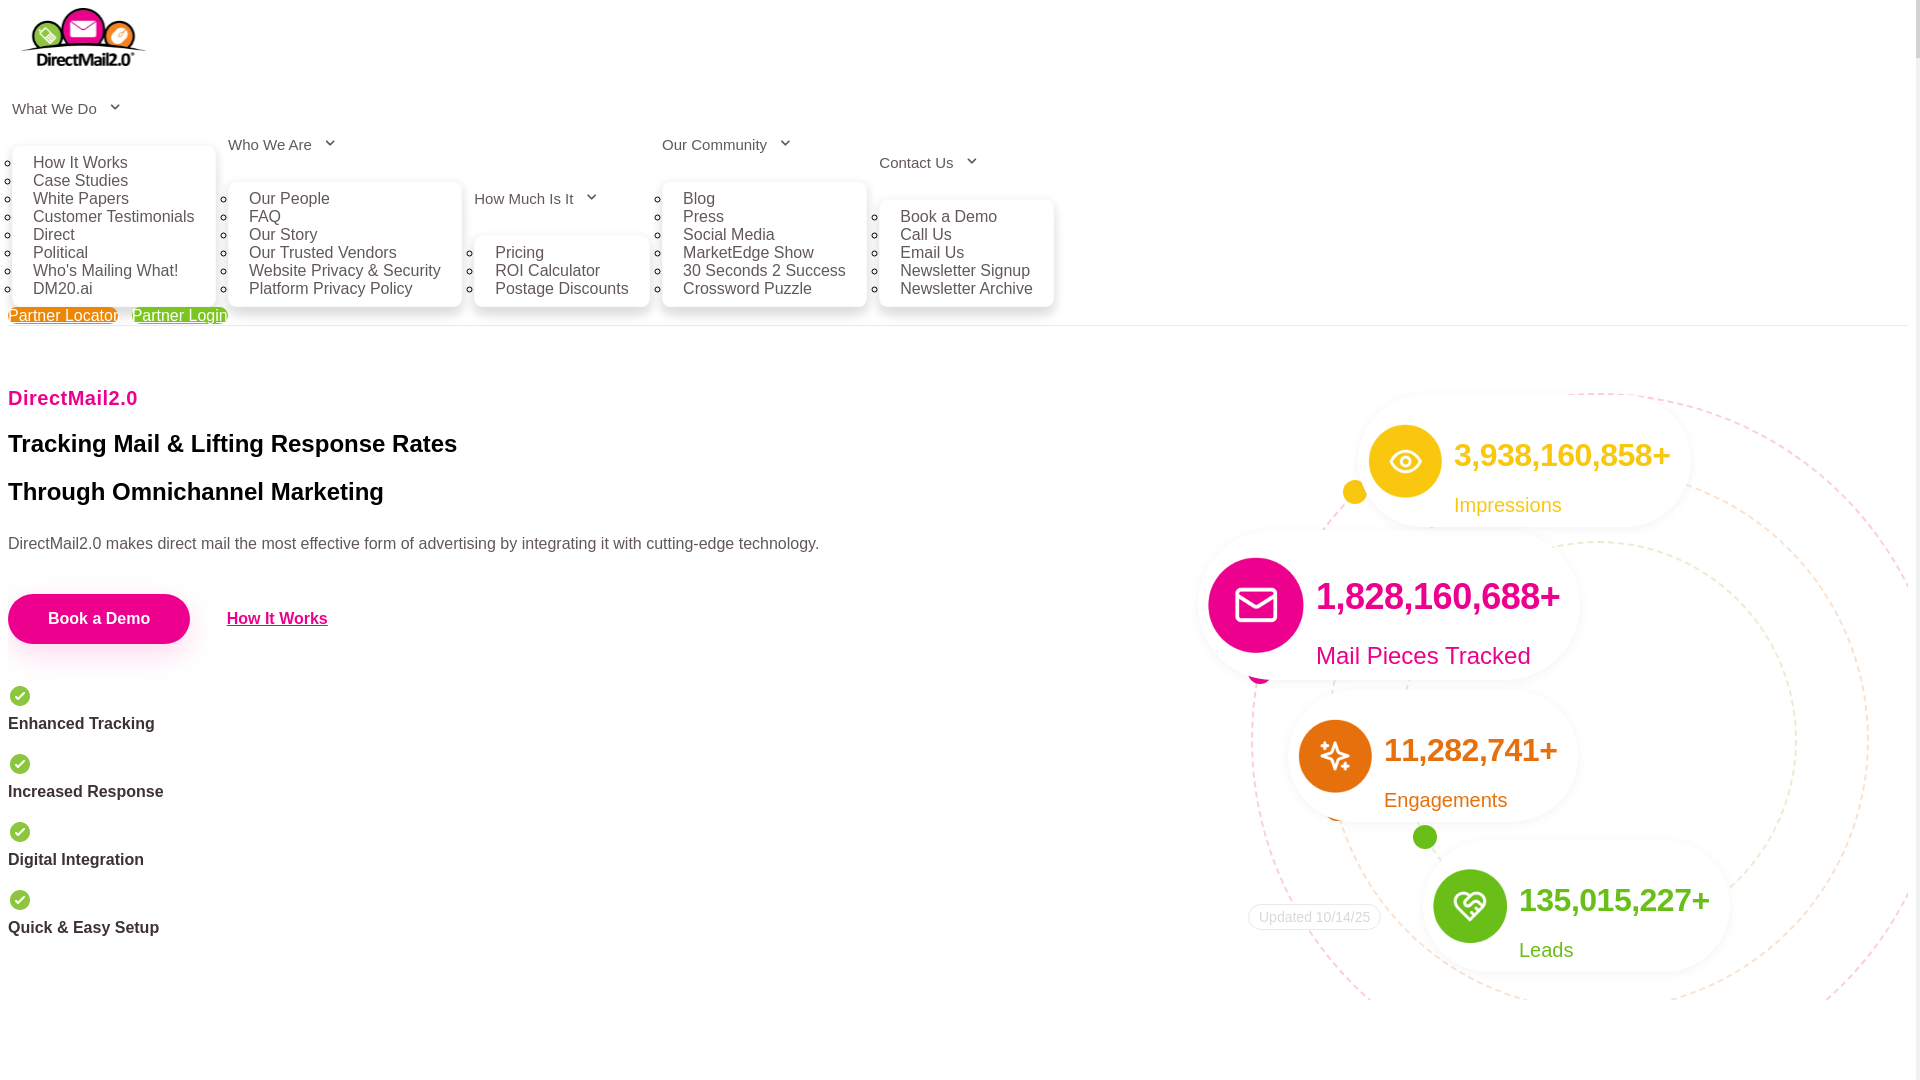Expand the Who We Are chevron

(x=330, y=144)
